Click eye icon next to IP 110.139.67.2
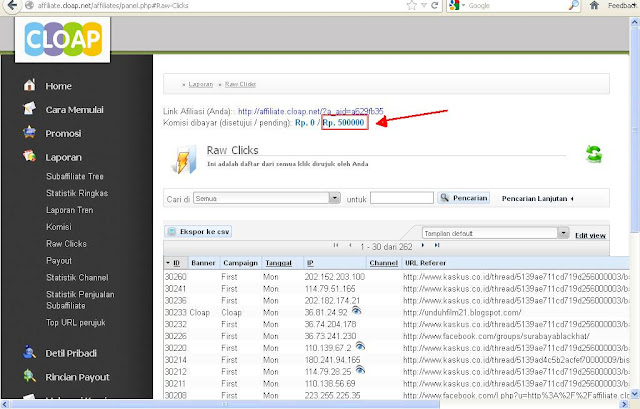This screenshot has height=409, width=640. [360, 346]
